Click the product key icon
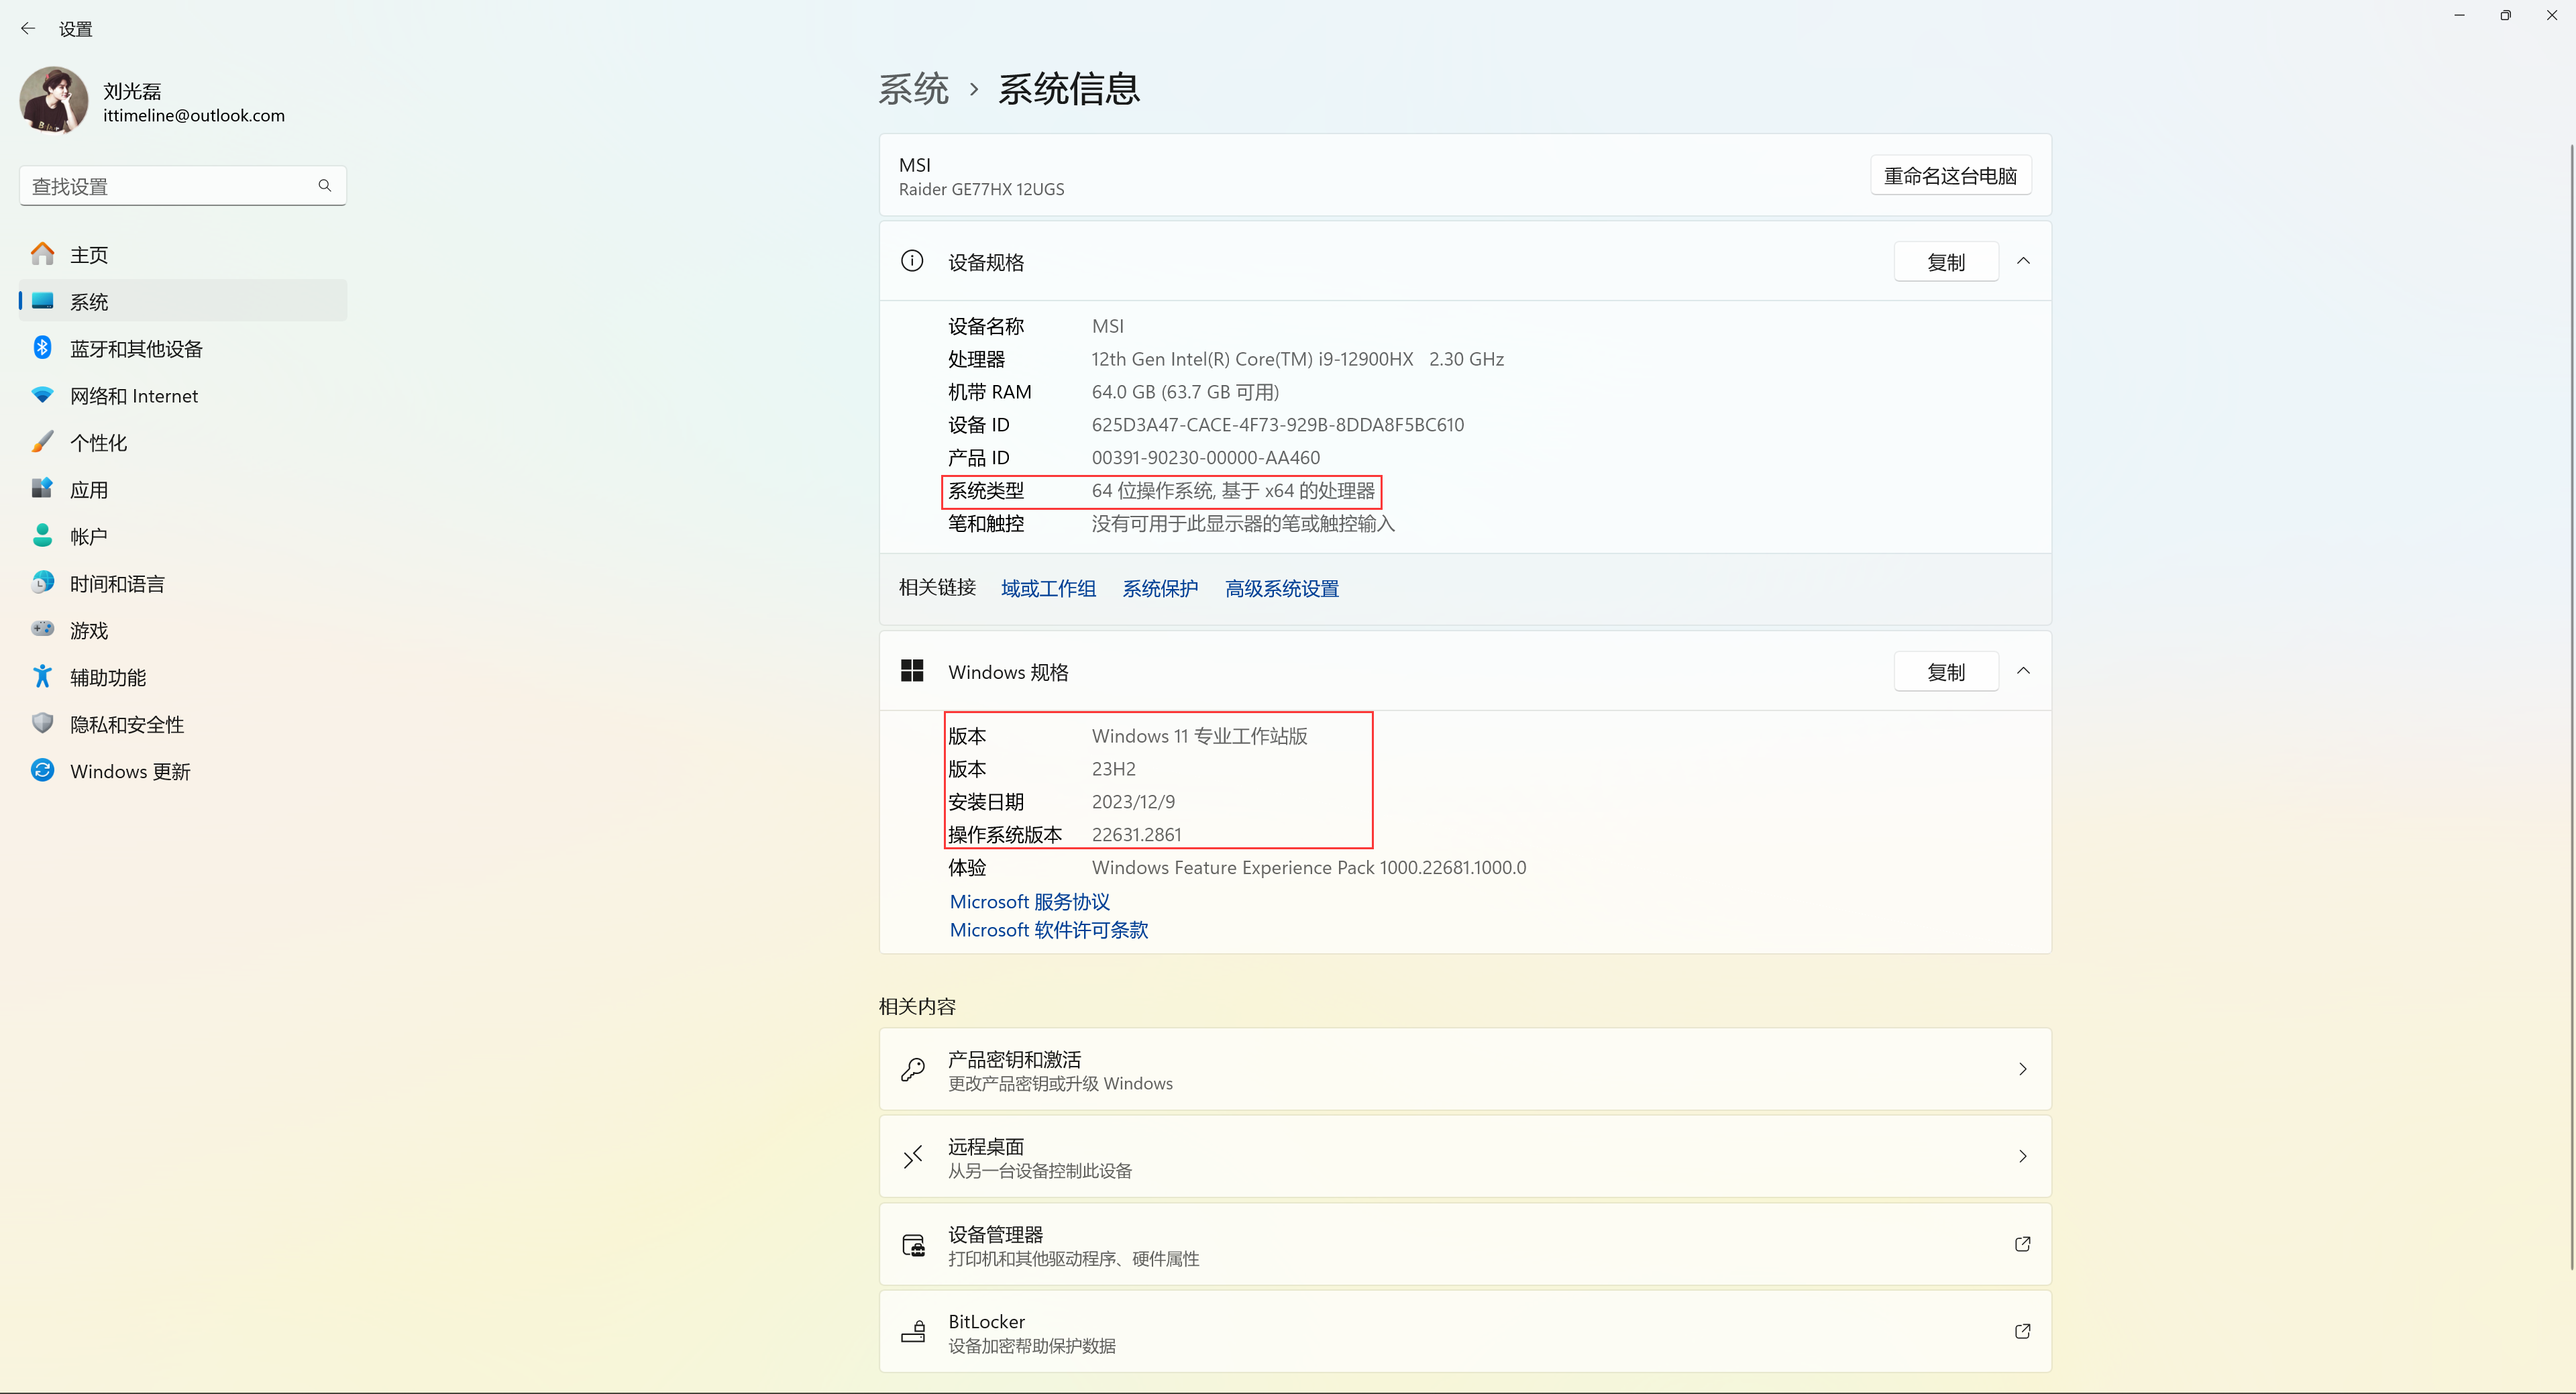This screenshot has height=1394, width=2576. 912,1069
